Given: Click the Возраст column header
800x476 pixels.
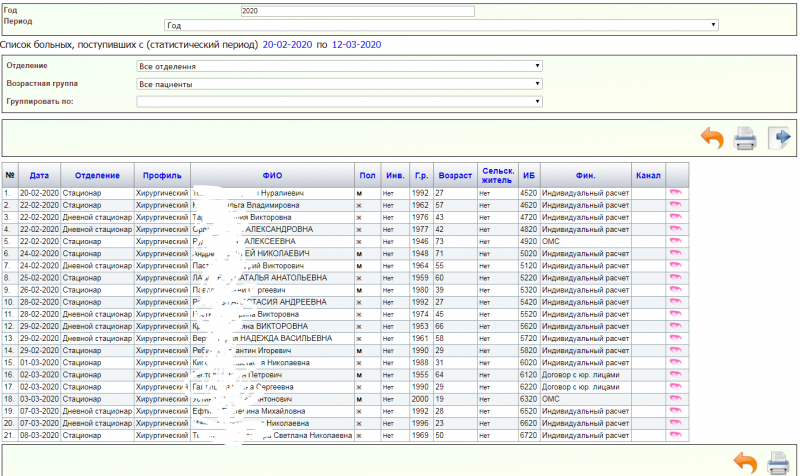Looking at the screenshot, I should (455, 175).
